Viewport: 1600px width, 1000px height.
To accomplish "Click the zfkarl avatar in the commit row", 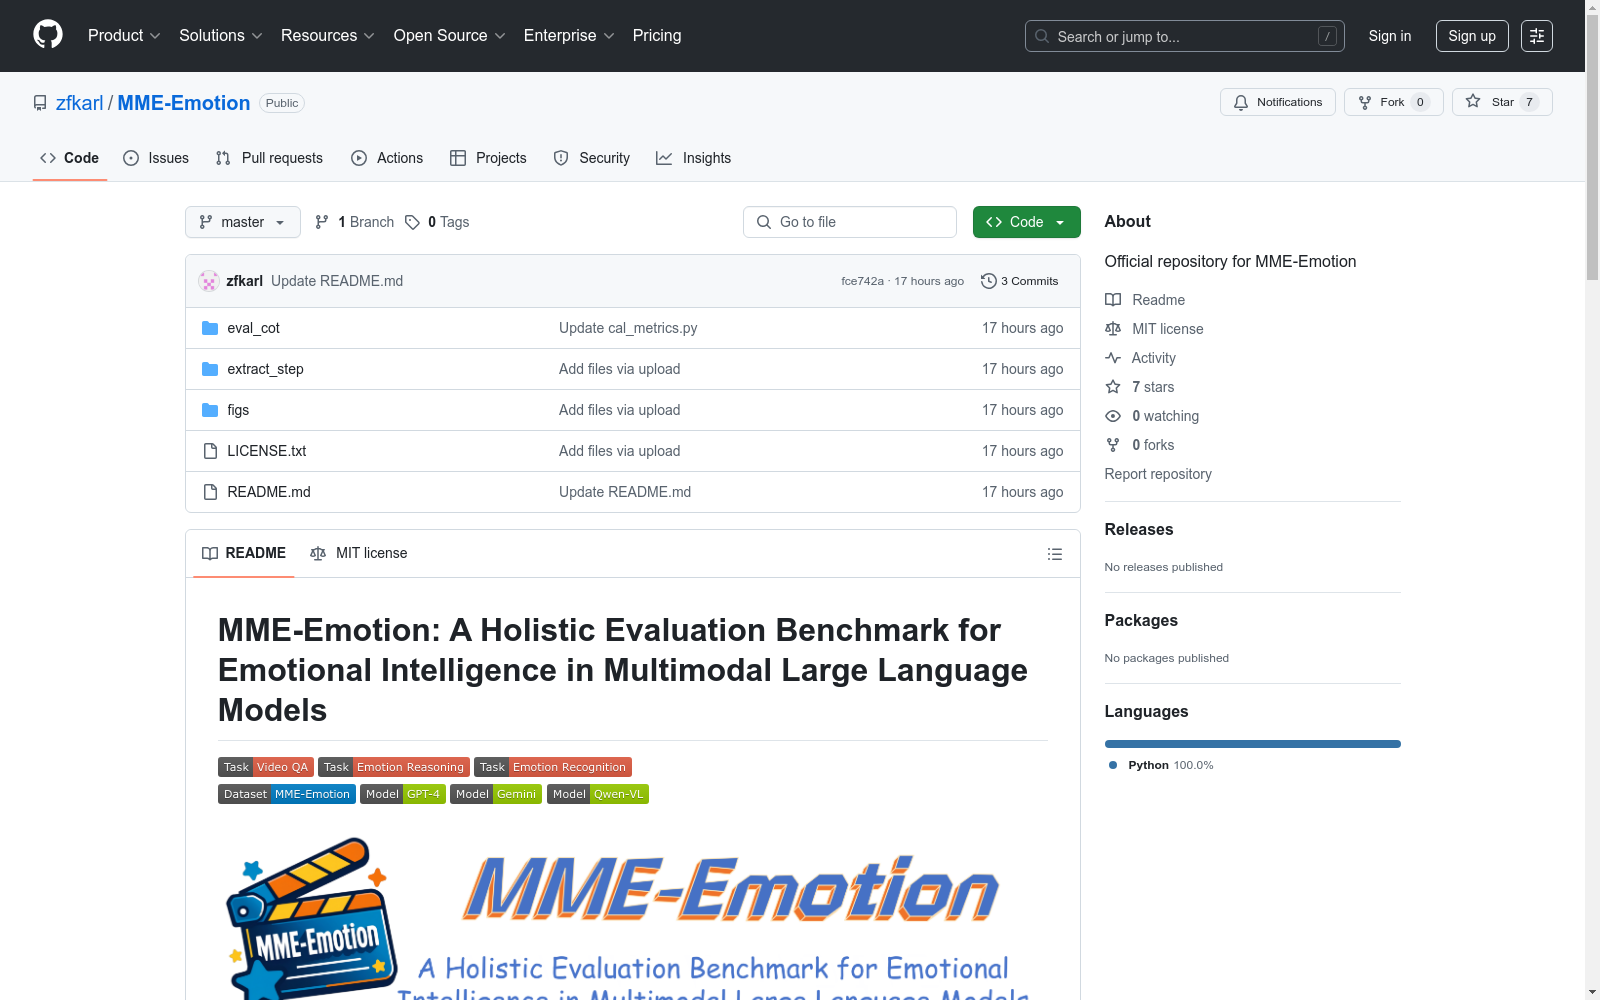I will pyautogui.click(x=209, y=281).
